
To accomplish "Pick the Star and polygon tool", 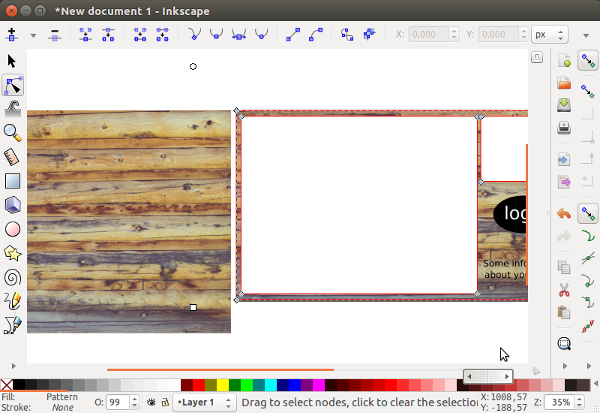I will (13, 253).
